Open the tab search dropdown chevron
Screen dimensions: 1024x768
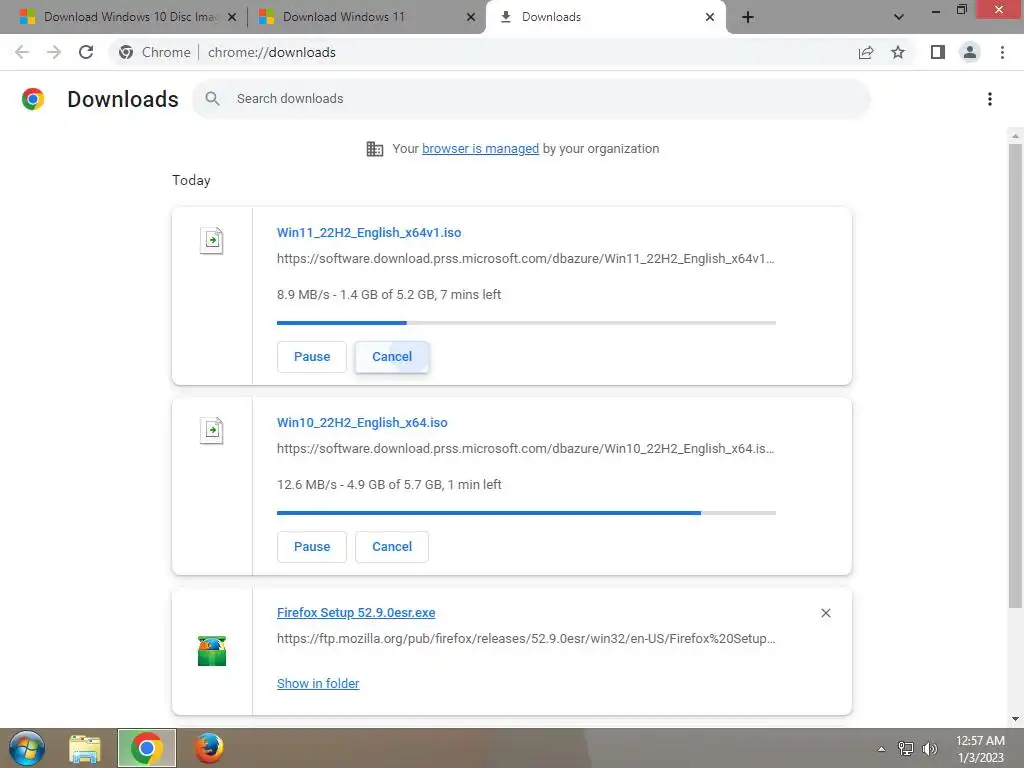tap(899, 17)
